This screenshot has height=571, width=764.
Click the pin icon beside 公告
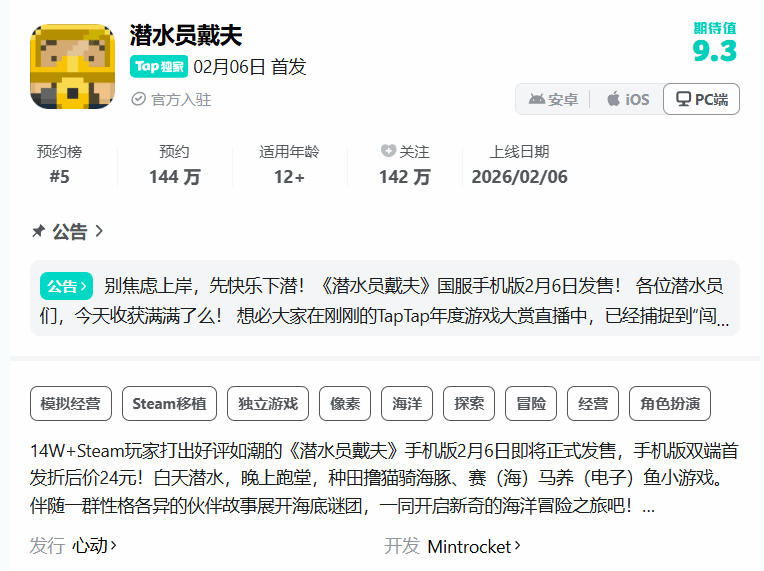pyautogui.click(x=38, y=232)
